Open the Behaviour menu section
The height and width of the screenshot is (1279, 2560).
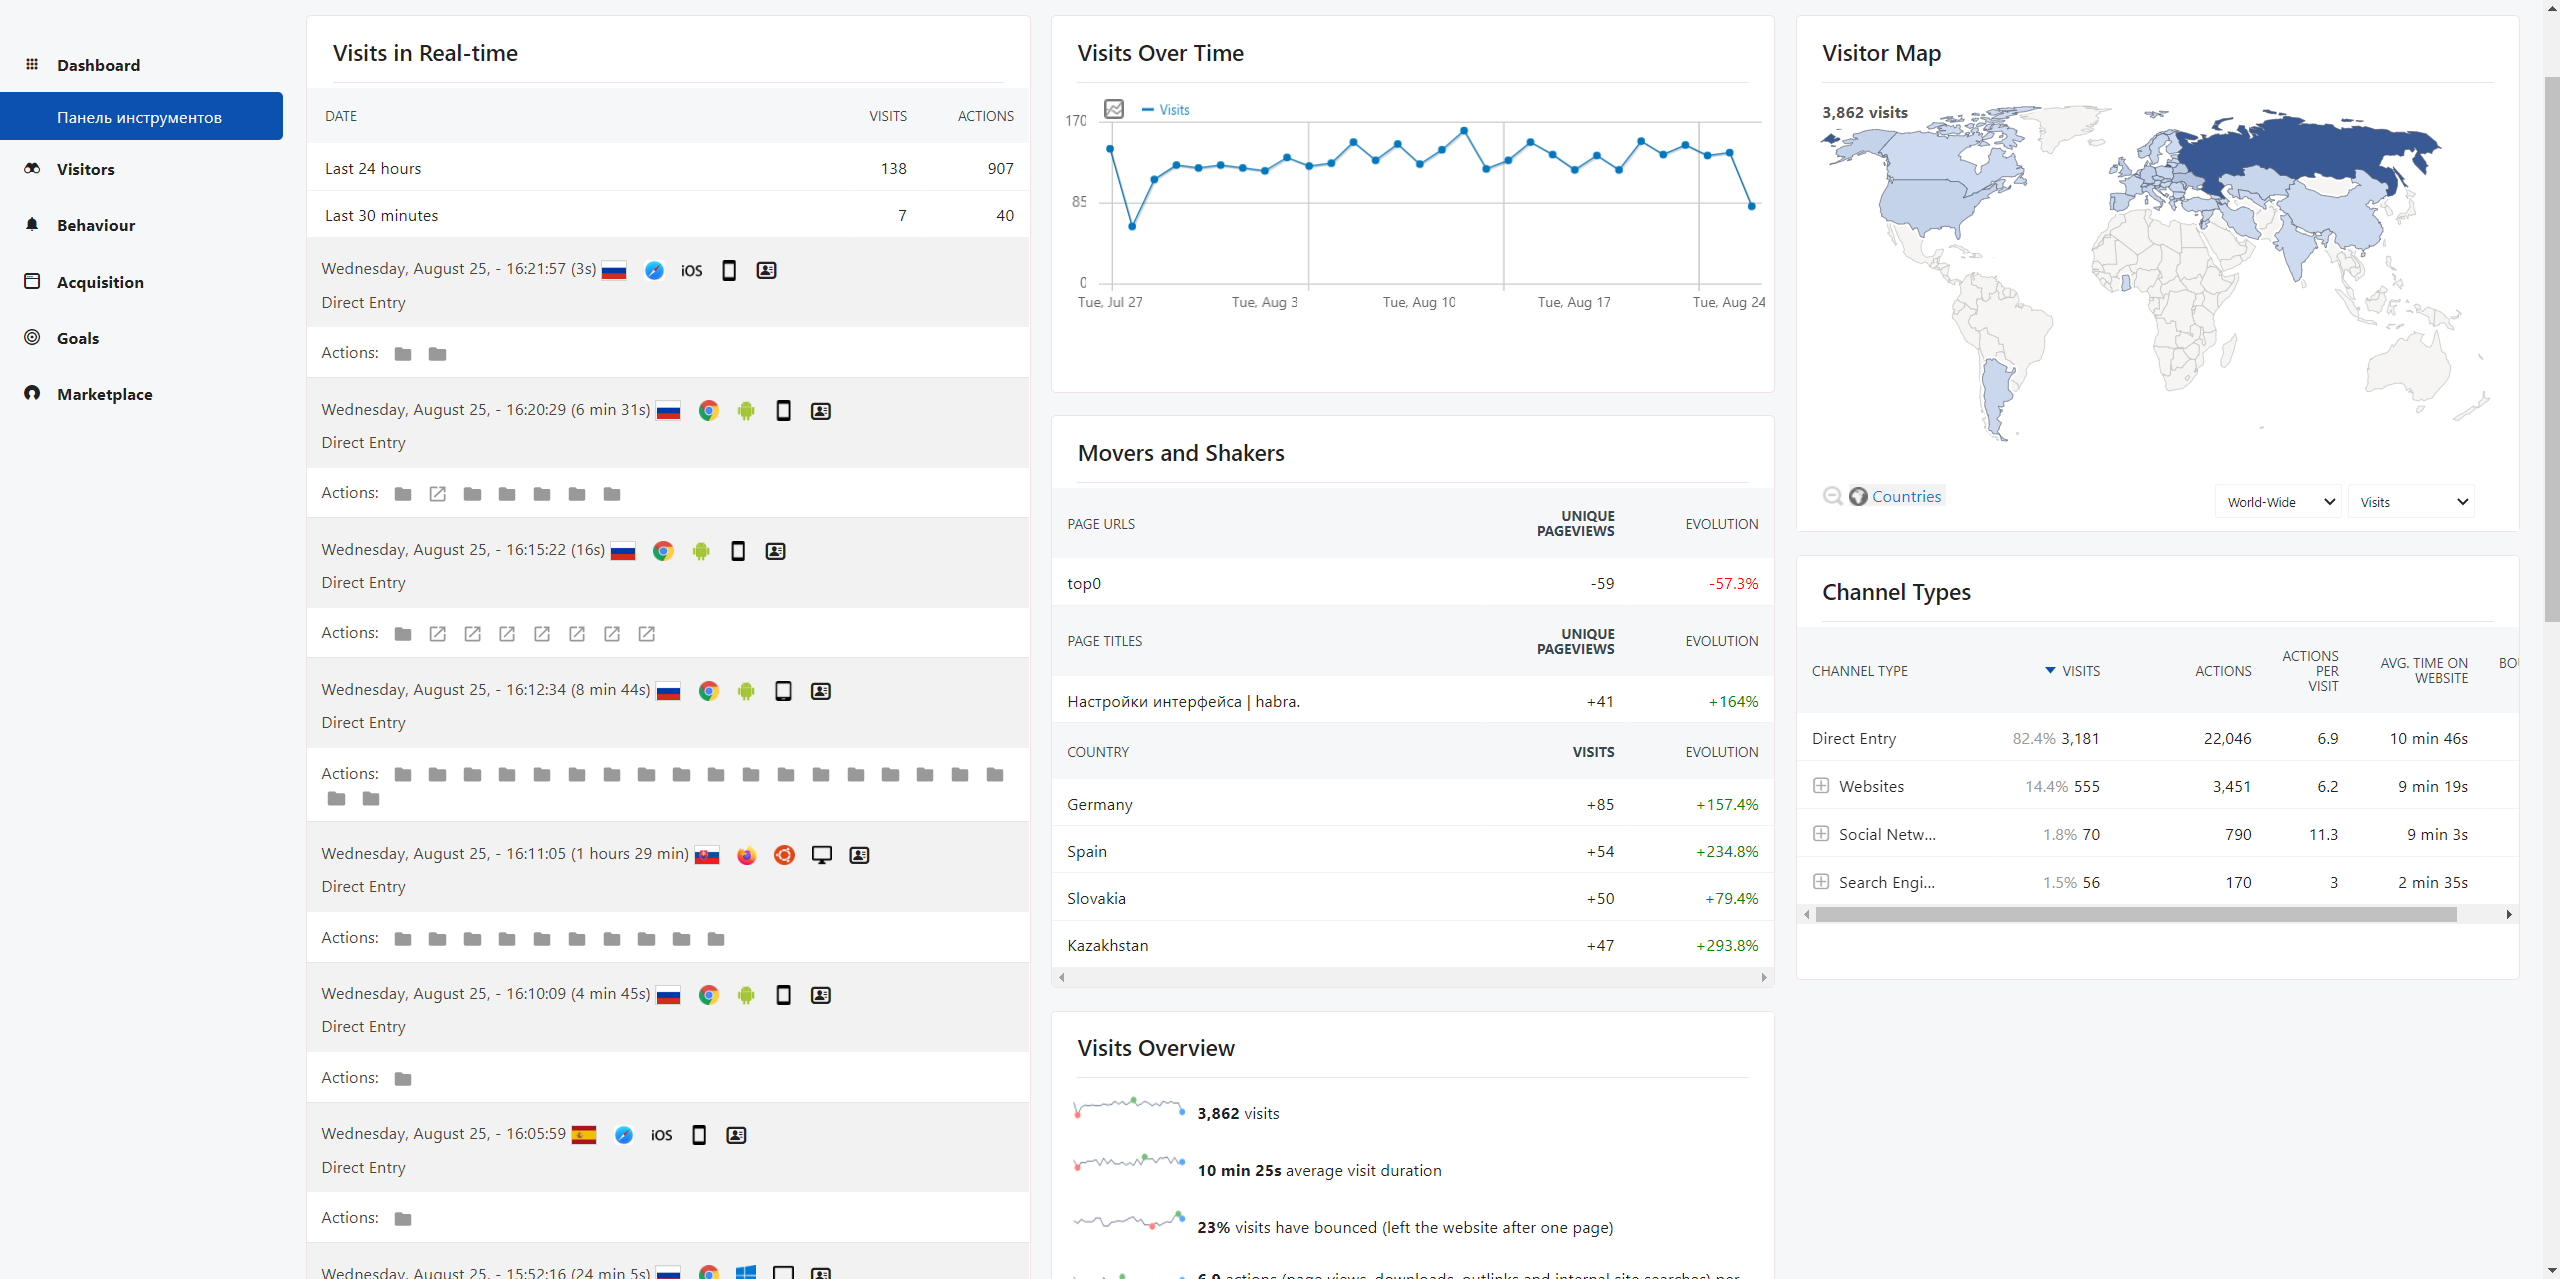click(x=96, y=225)
